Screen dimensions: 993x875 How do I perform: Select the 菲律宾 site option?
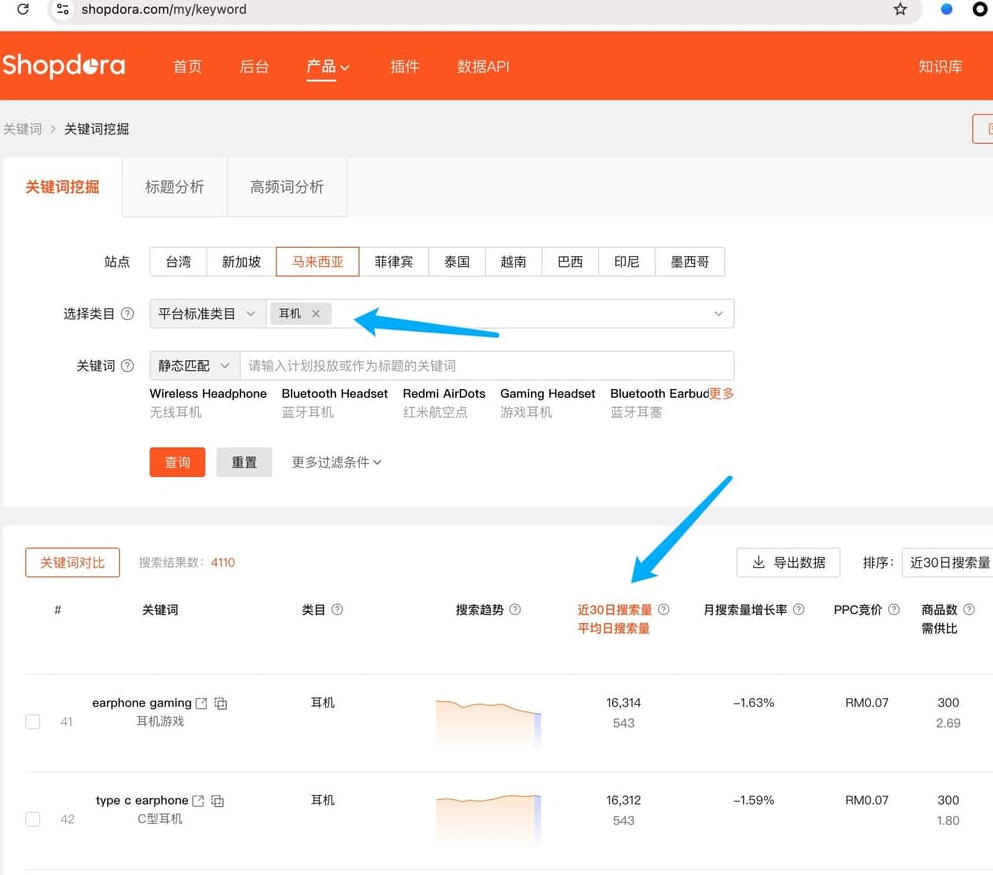[x=393, y=262]
